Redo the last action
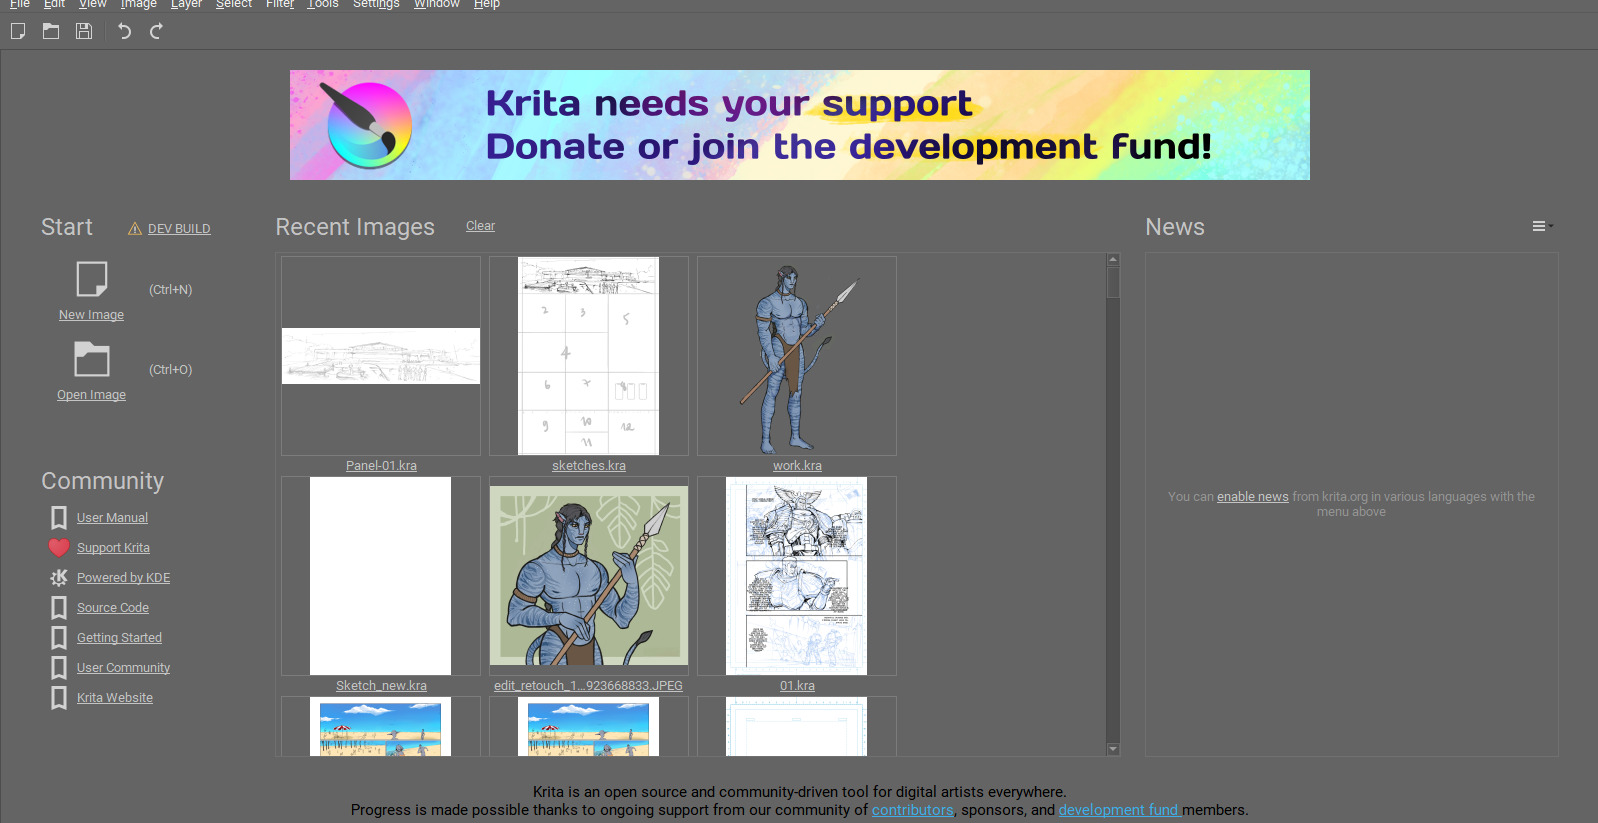Viewport: 1598px width, 823px height. [x=156, y=31]
